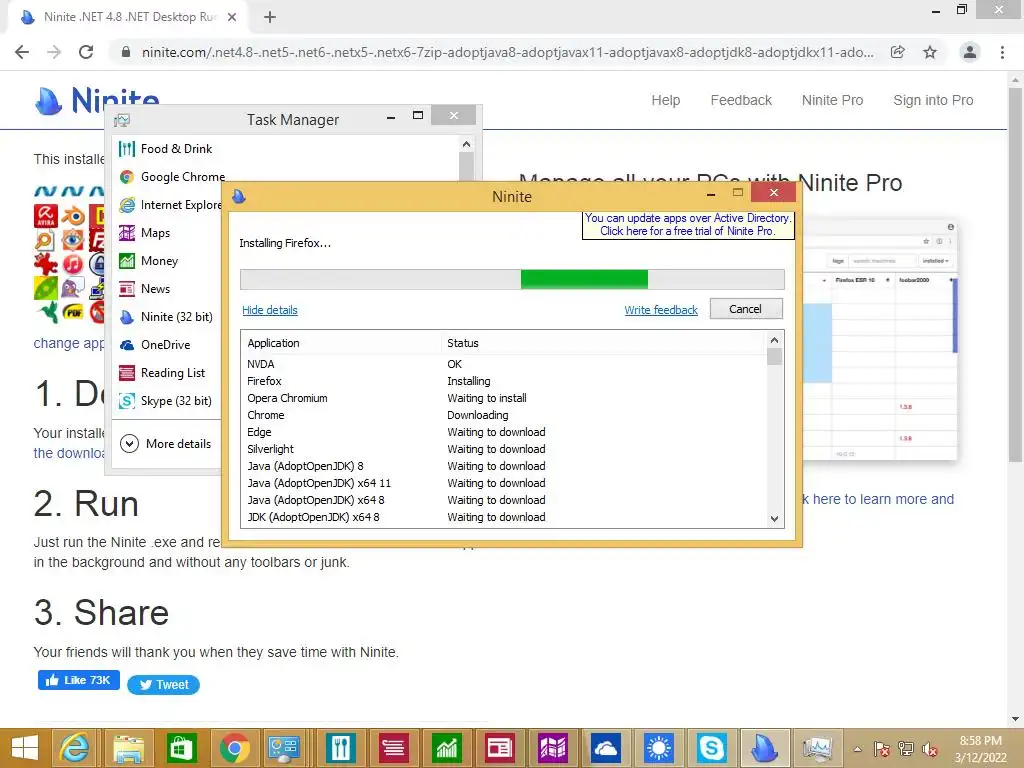Select Food & Drink icon in Task Manager
The height and width of the screenshot is (768, 1024).
(127, 149)
